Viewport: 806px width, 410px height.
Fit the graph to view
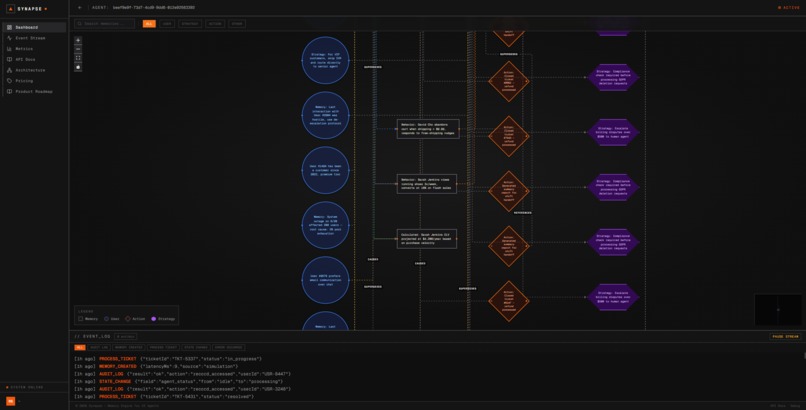tap(78, 58)
